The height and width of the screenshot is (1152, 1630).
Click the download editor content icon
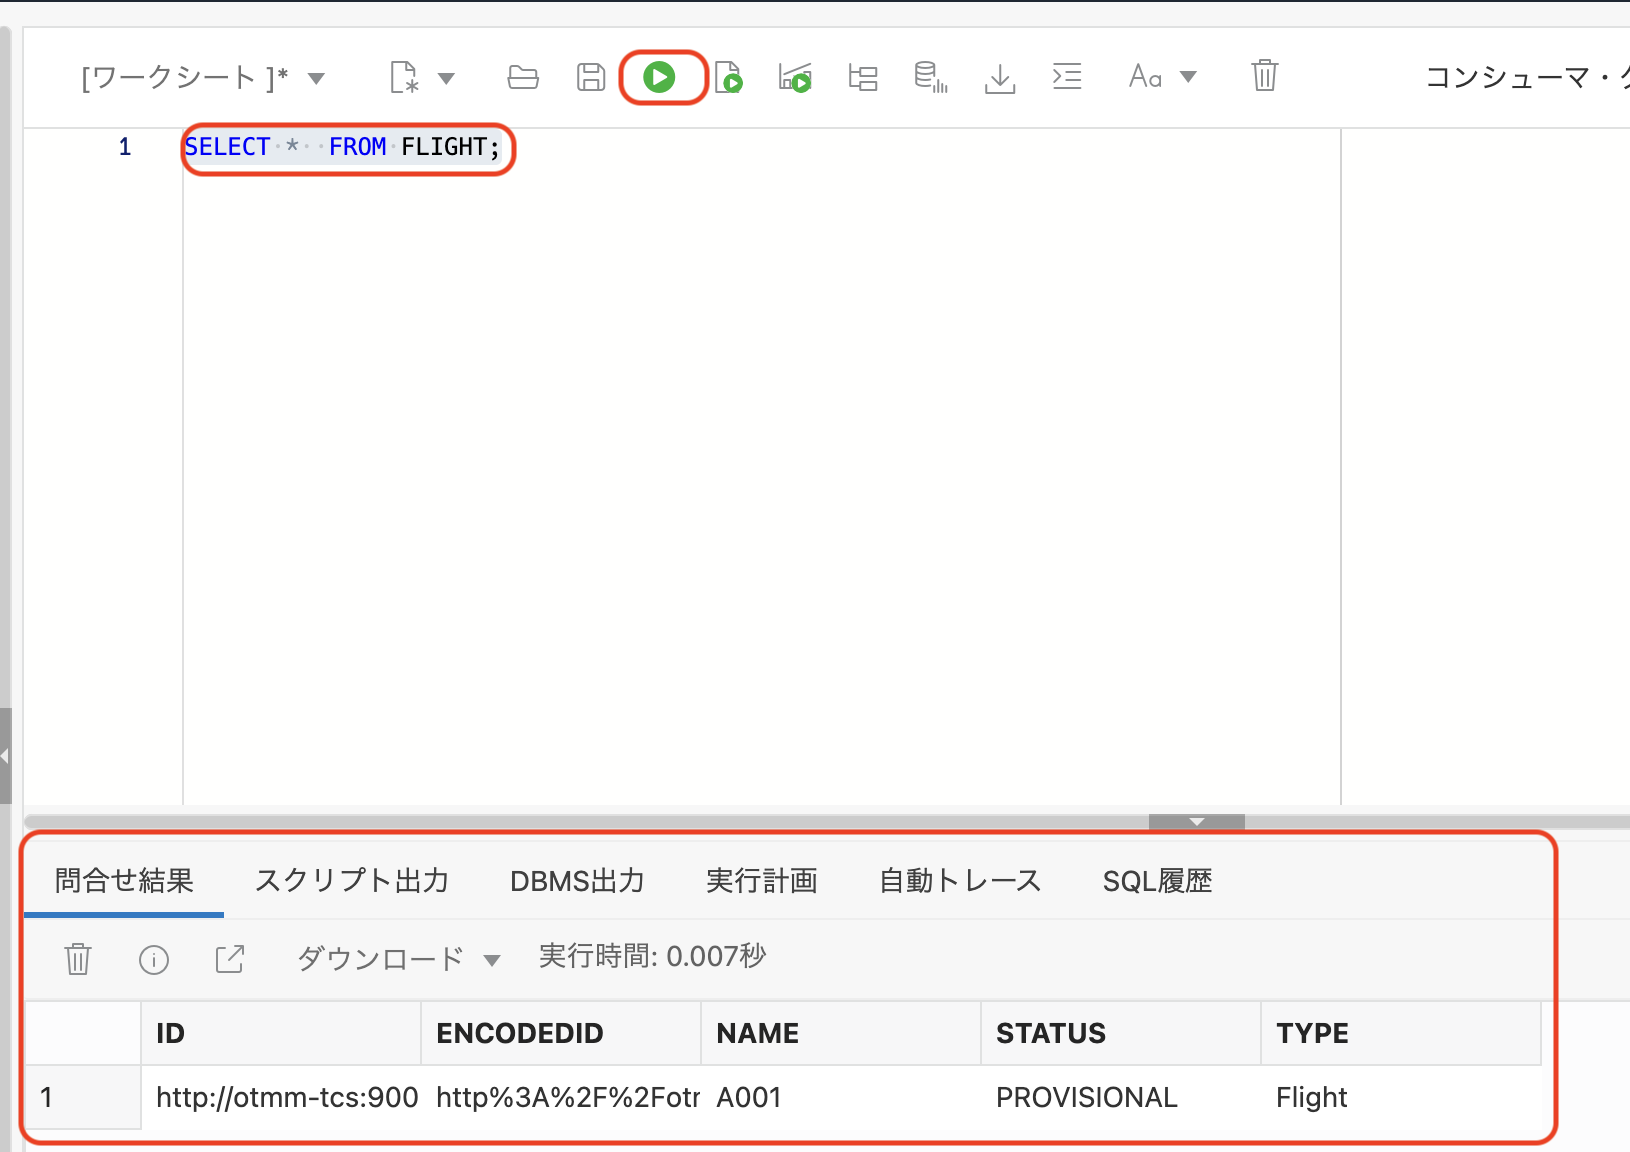pos(999,77)
